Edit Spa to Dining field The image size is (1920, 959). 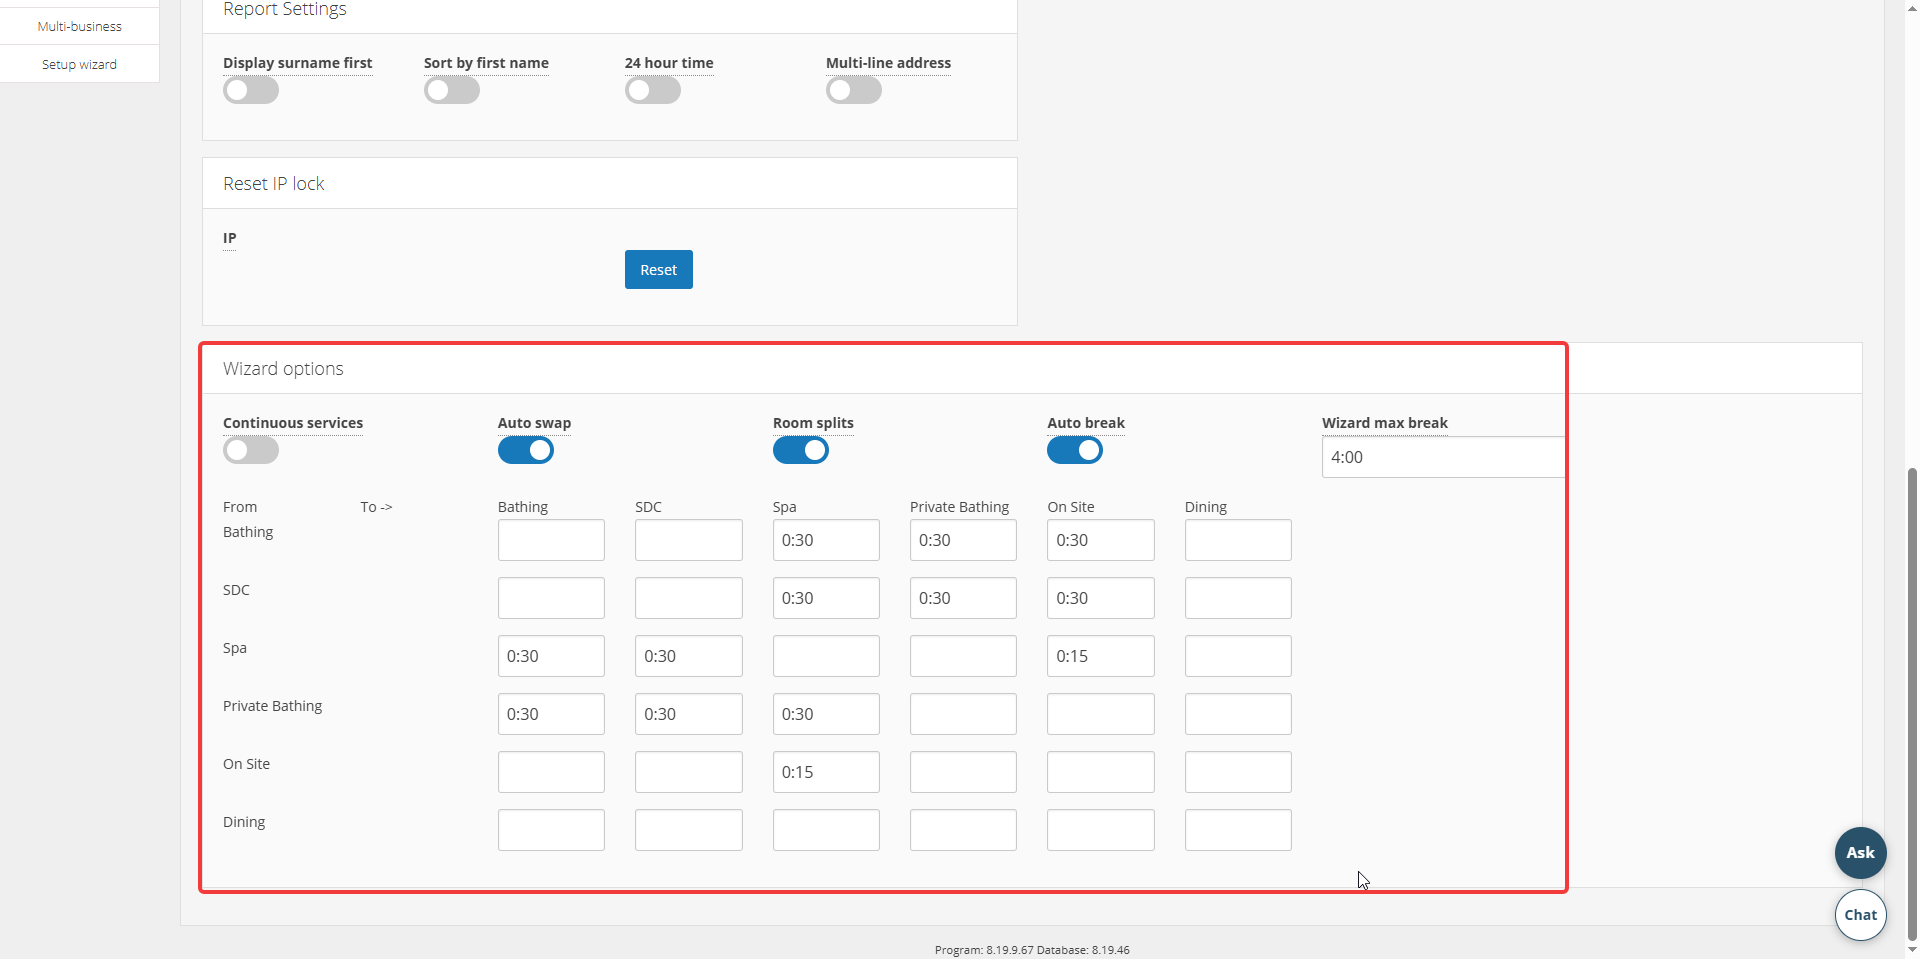click(1238, 656)
